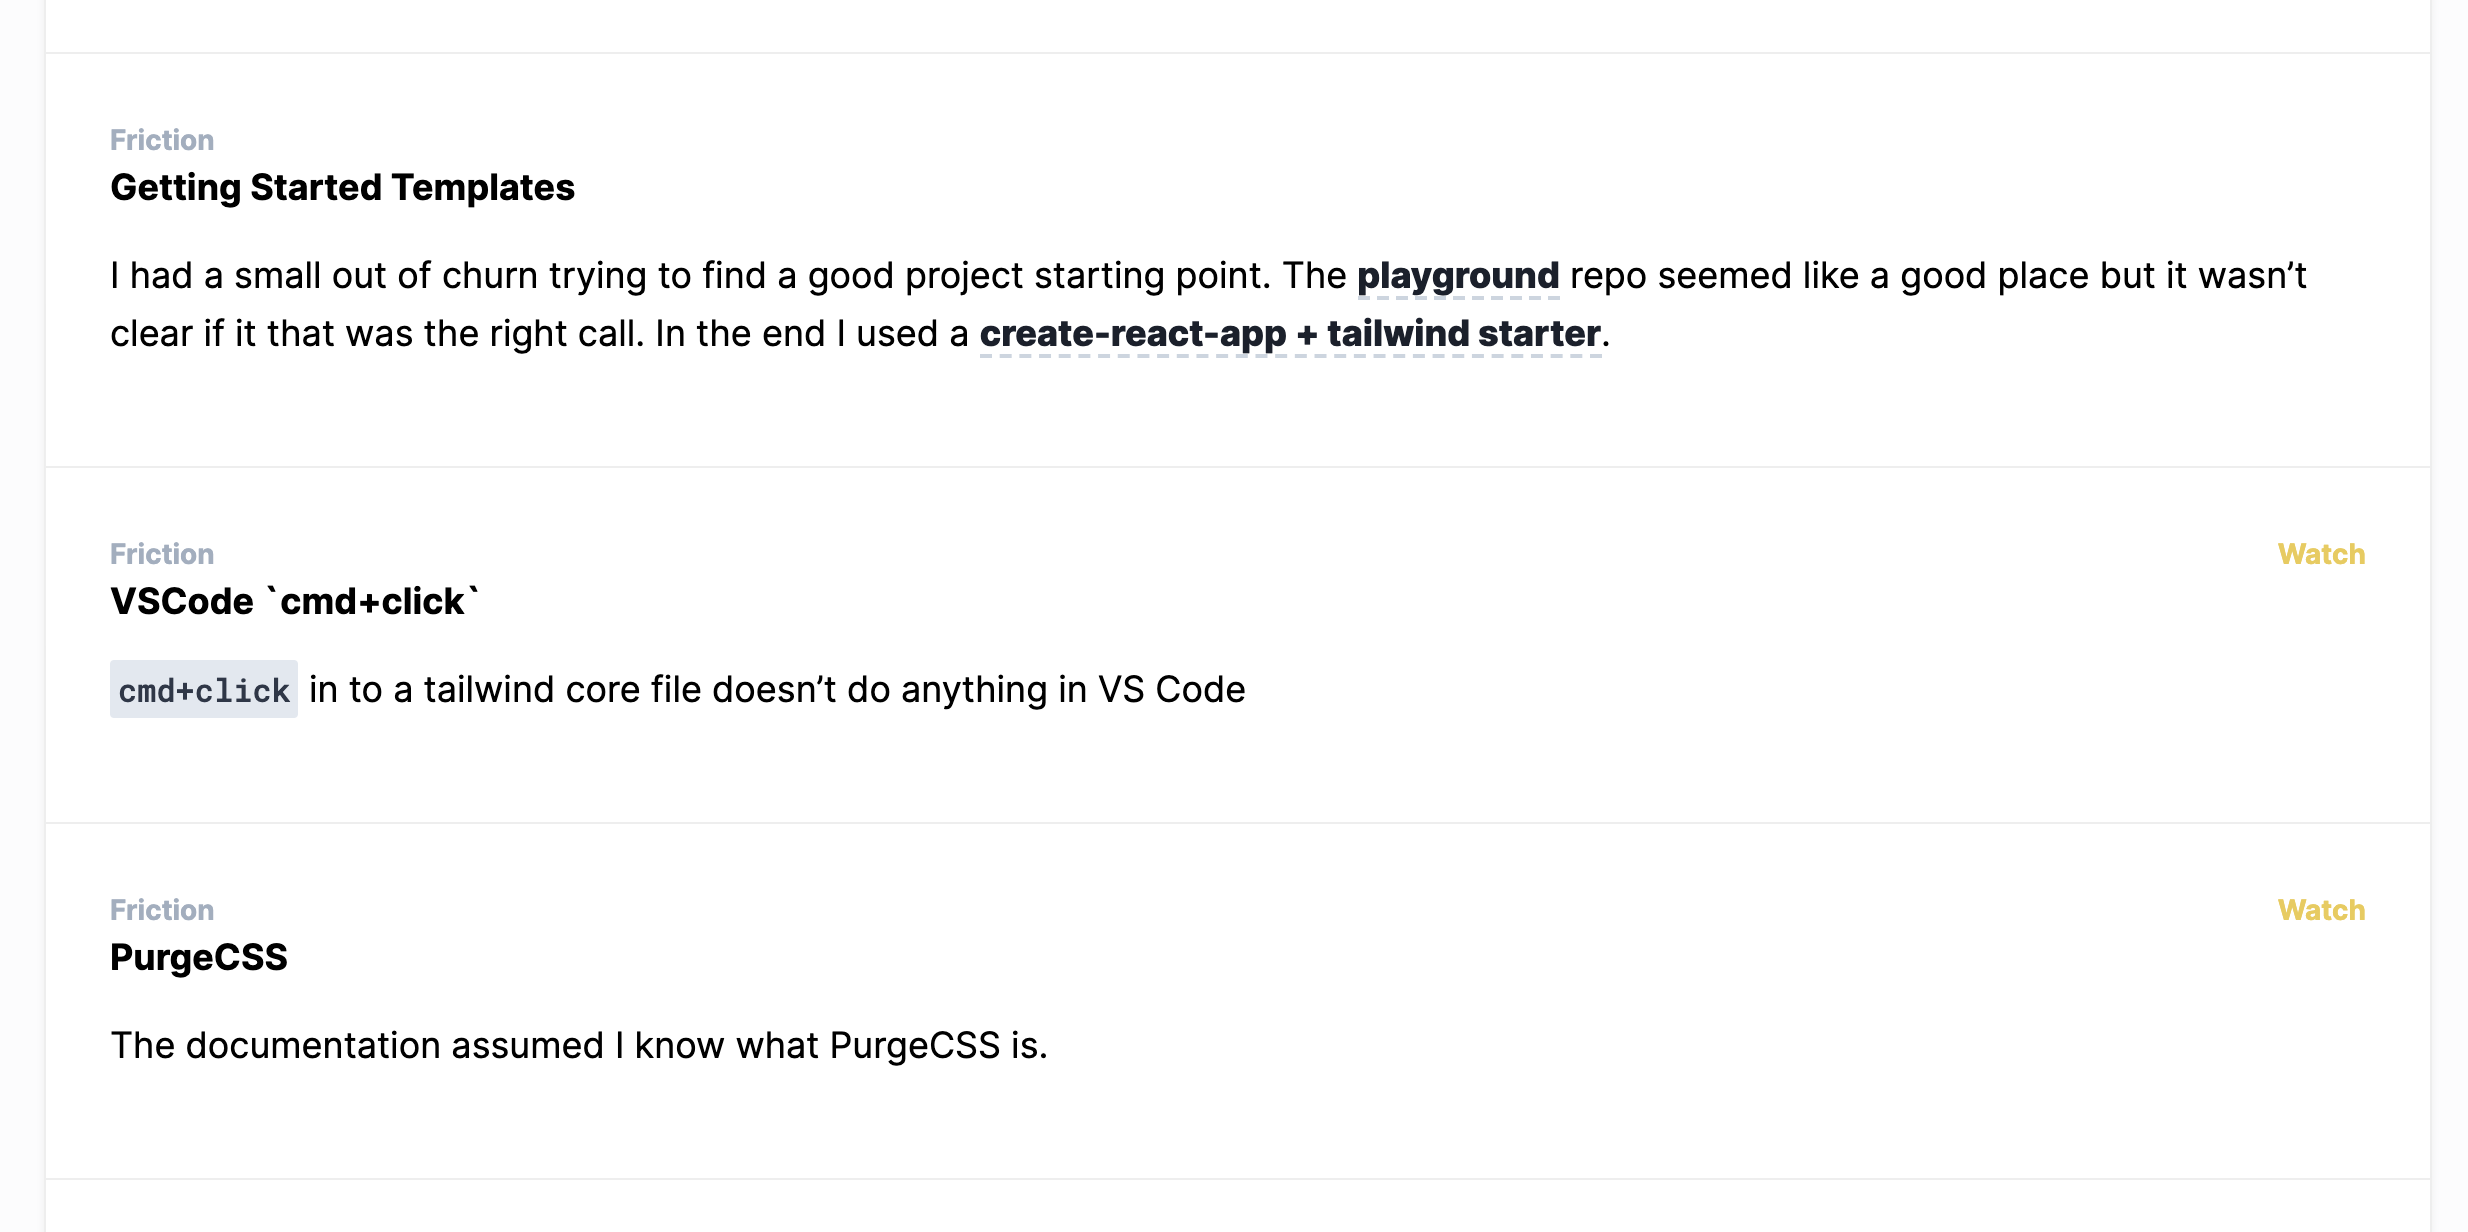Click the Friction label above VSCode heading

pyautogui.click(x=162, y=554)
